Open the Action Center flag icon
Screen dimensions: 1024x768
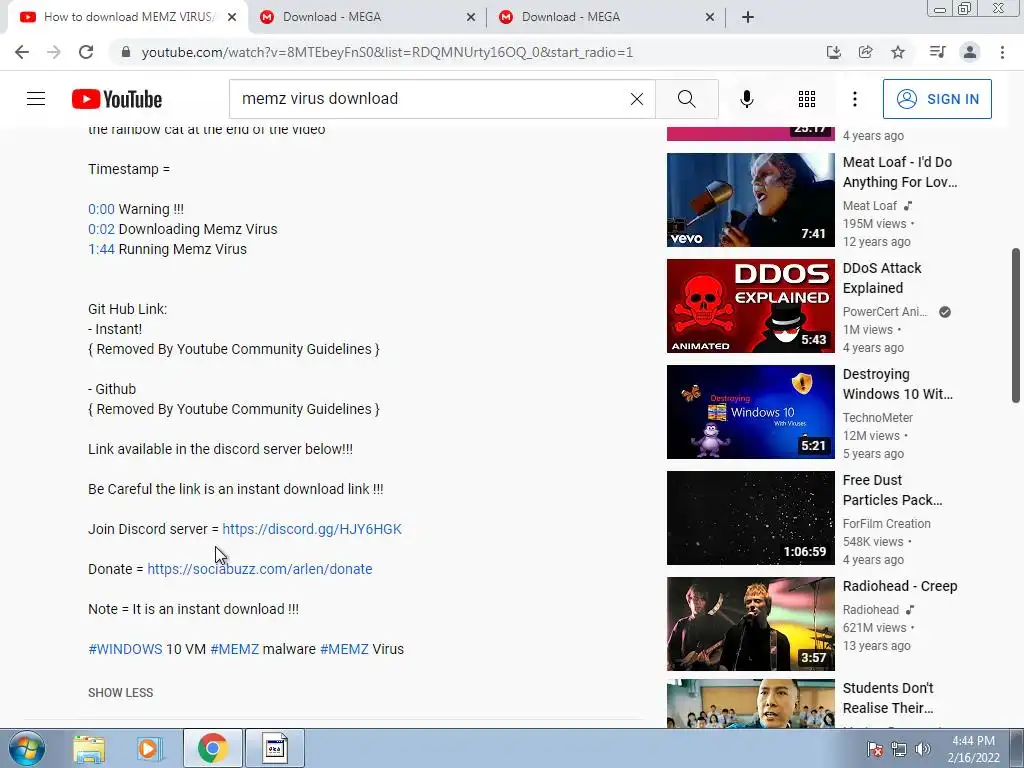pos(876,749)
